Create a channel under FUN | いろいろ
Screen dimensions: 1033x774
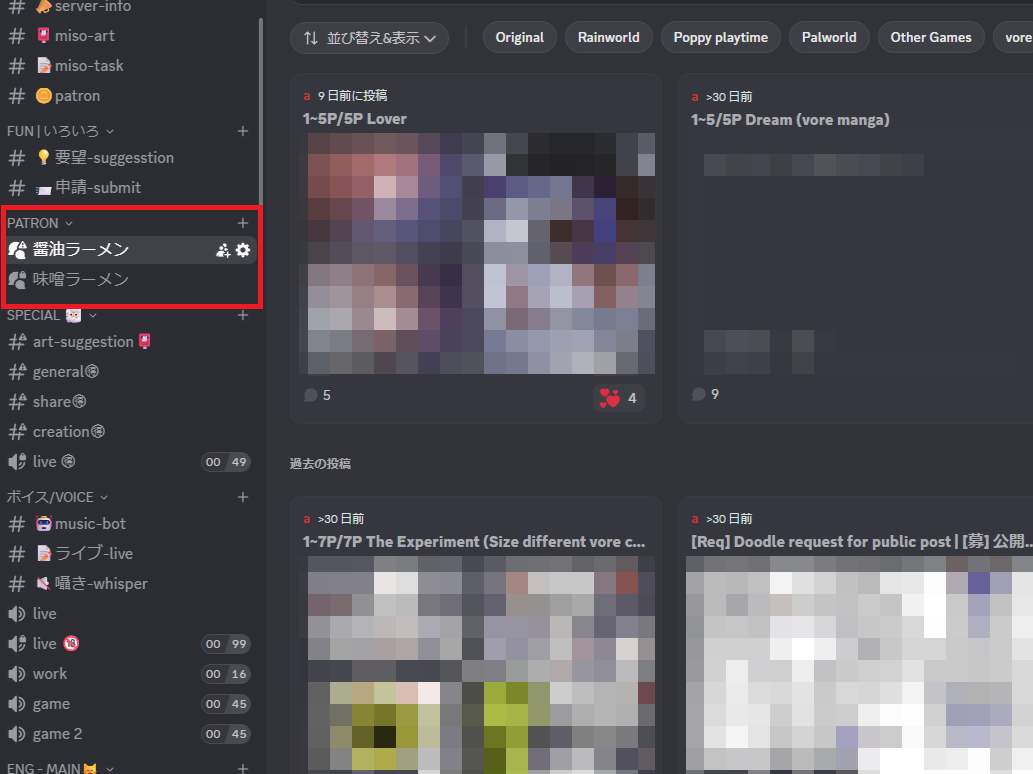pos(242,131)
